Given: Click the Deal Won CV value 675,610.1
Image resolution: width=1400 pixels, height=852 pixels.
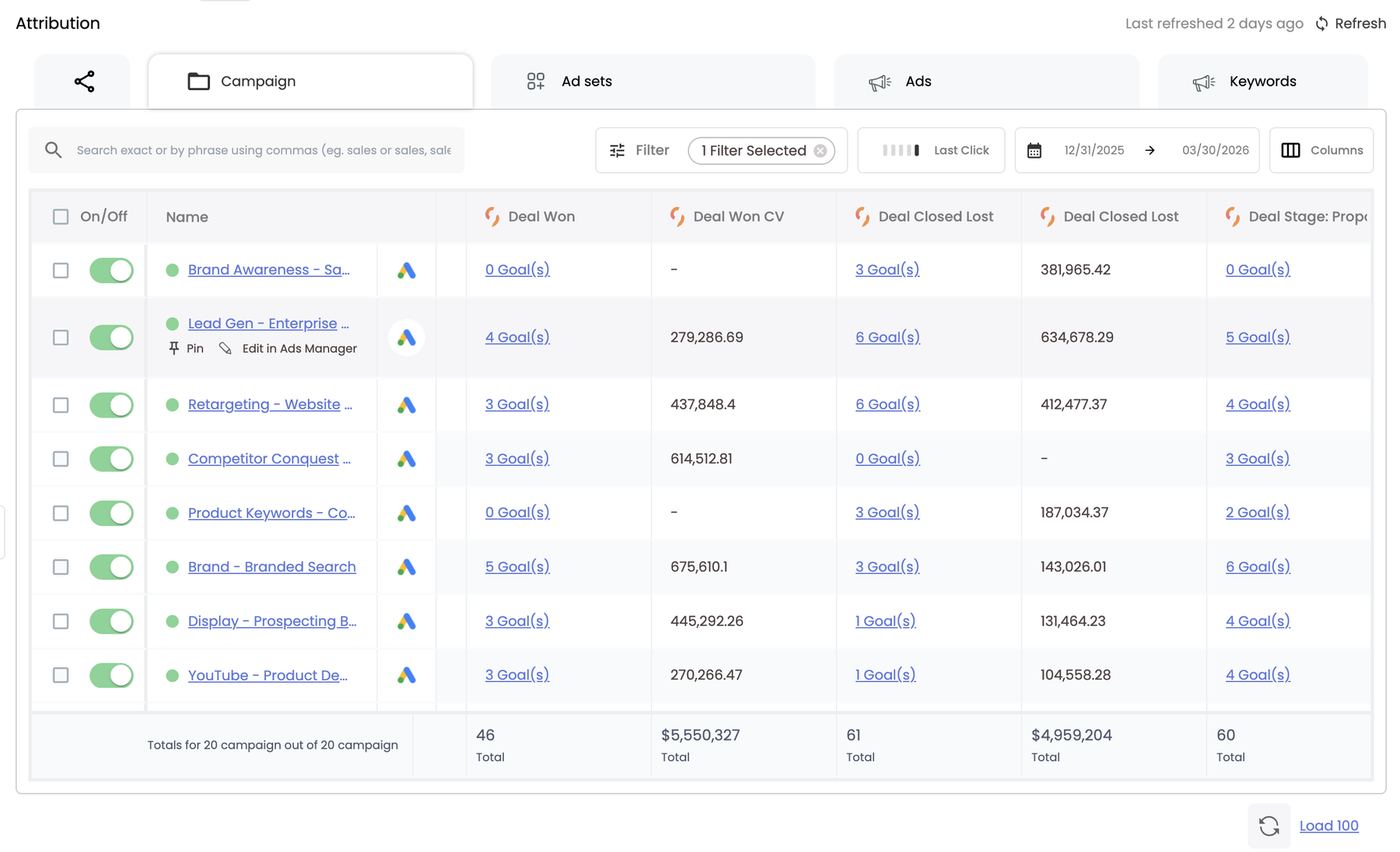Looking at the screenshot, I should 699,567.
